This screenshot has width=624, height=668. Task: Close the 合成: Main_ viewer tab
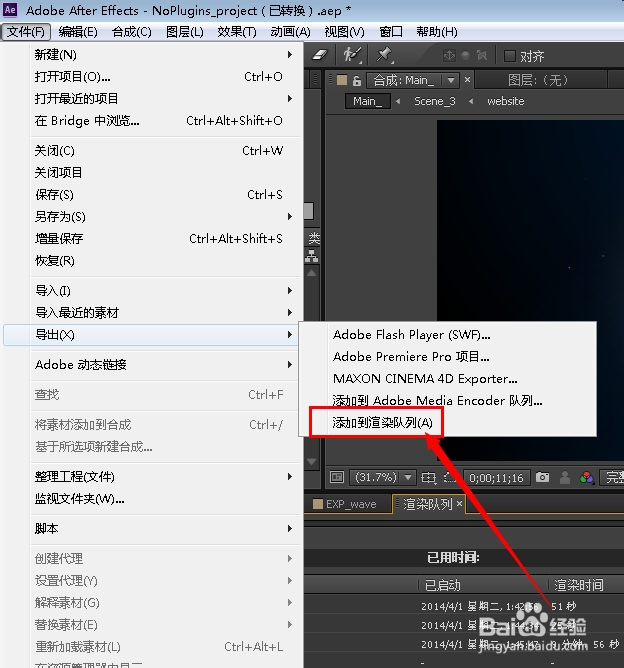click(x=467, y=79)
